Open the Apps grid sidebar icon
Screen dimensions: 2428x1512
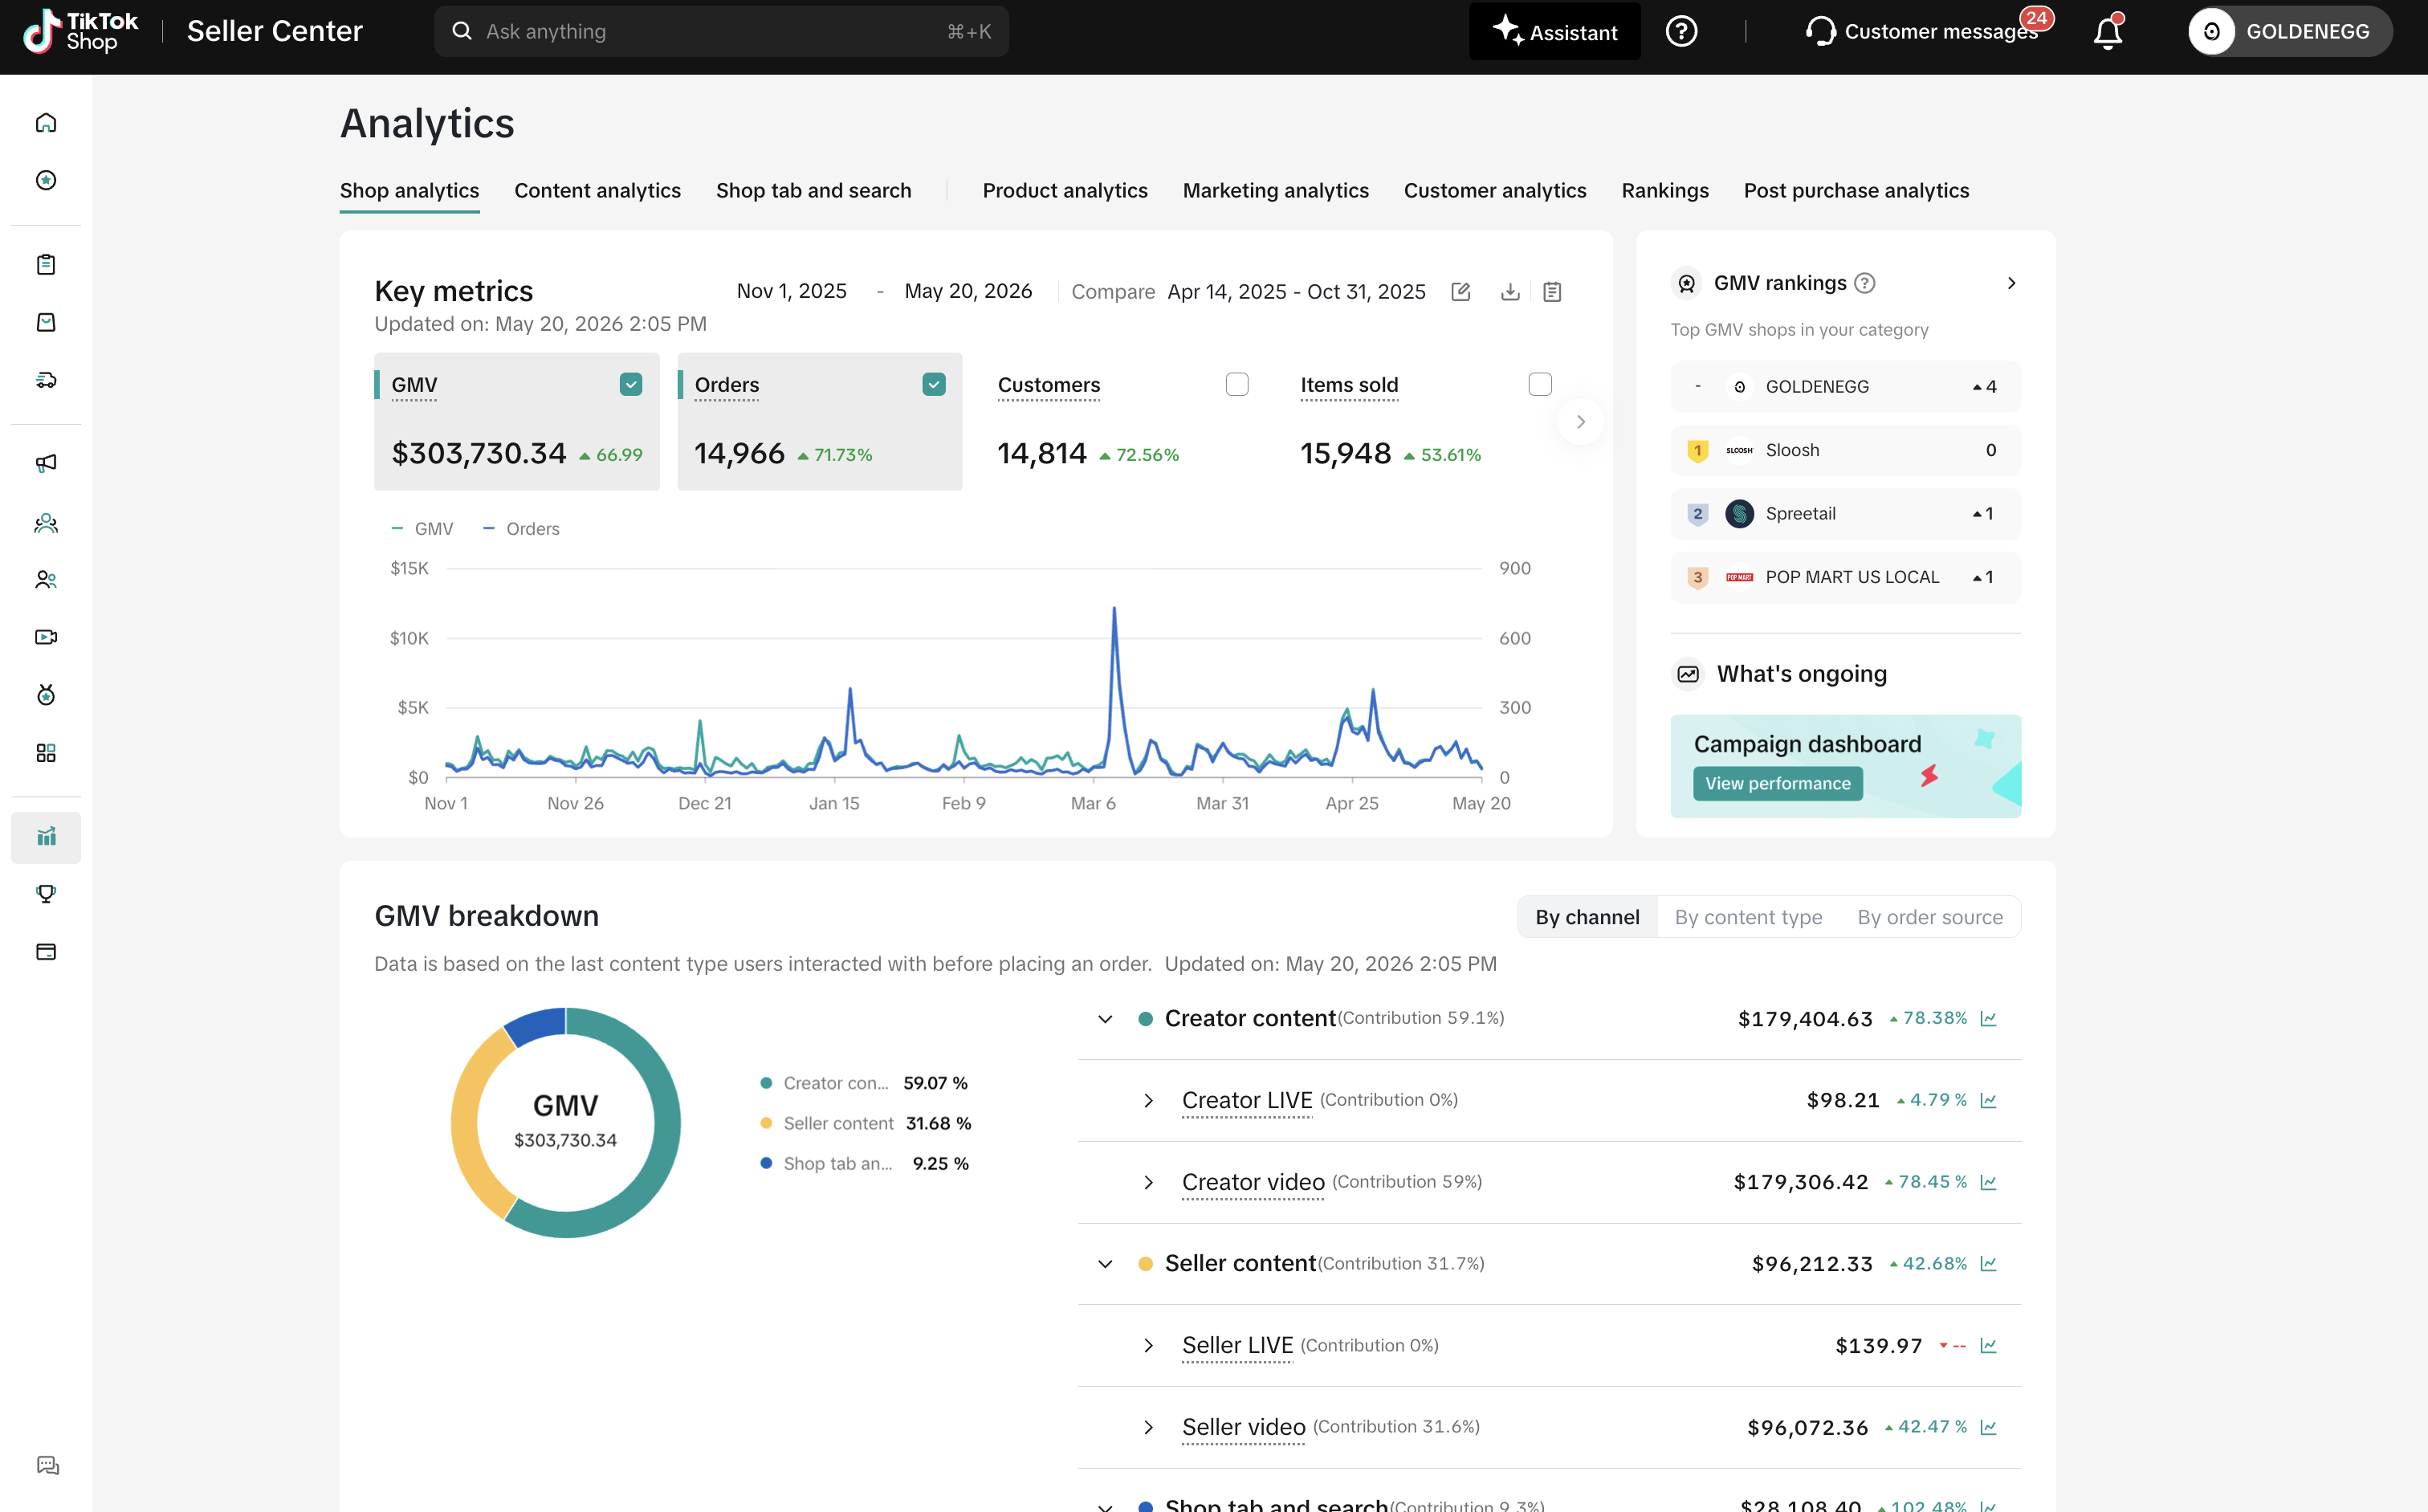click(46, 753)
